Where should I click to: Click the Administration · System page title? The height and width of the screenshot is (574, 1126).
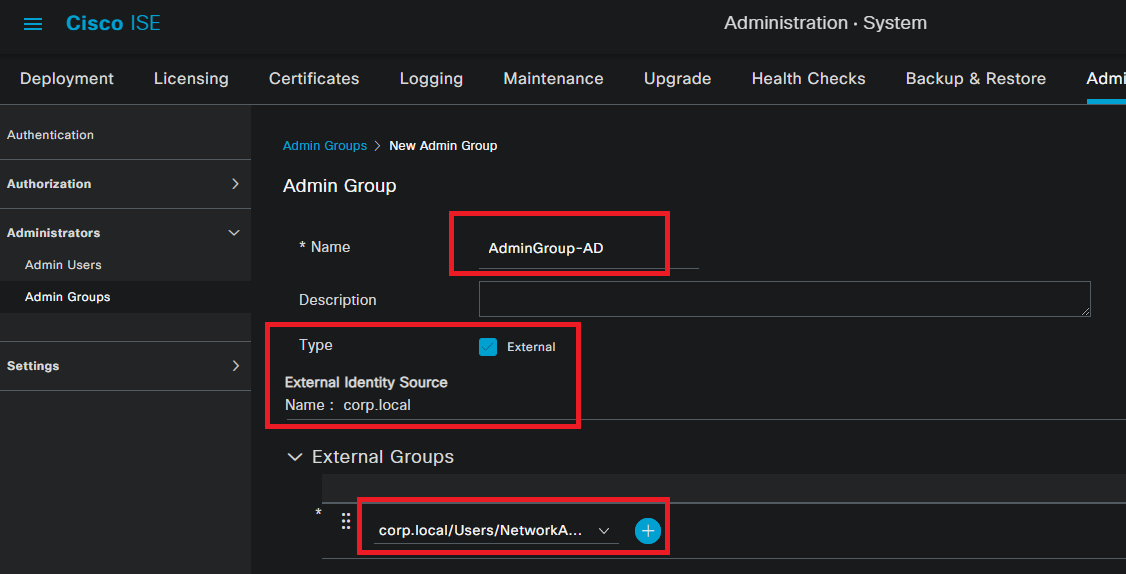(x=825, y=23)
